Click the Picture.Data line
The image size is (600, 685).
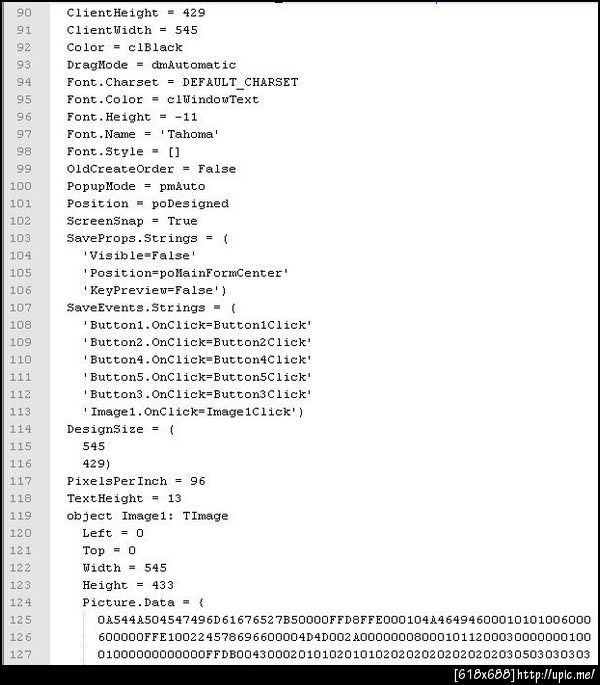(x=143, y=603)
